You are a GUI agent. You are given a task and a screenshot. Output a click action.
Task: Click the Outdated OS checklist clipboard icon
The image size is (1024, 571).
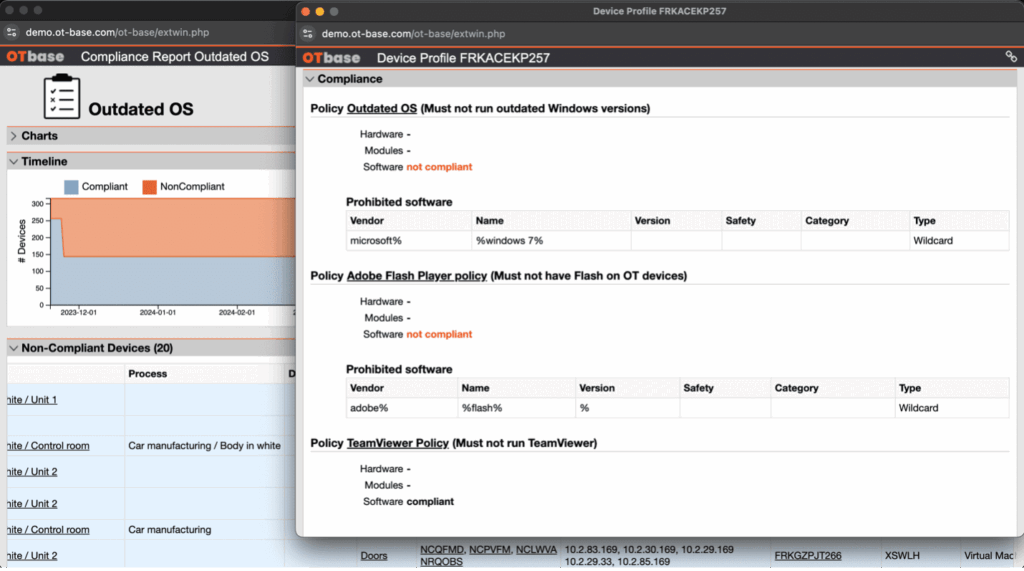62,97
